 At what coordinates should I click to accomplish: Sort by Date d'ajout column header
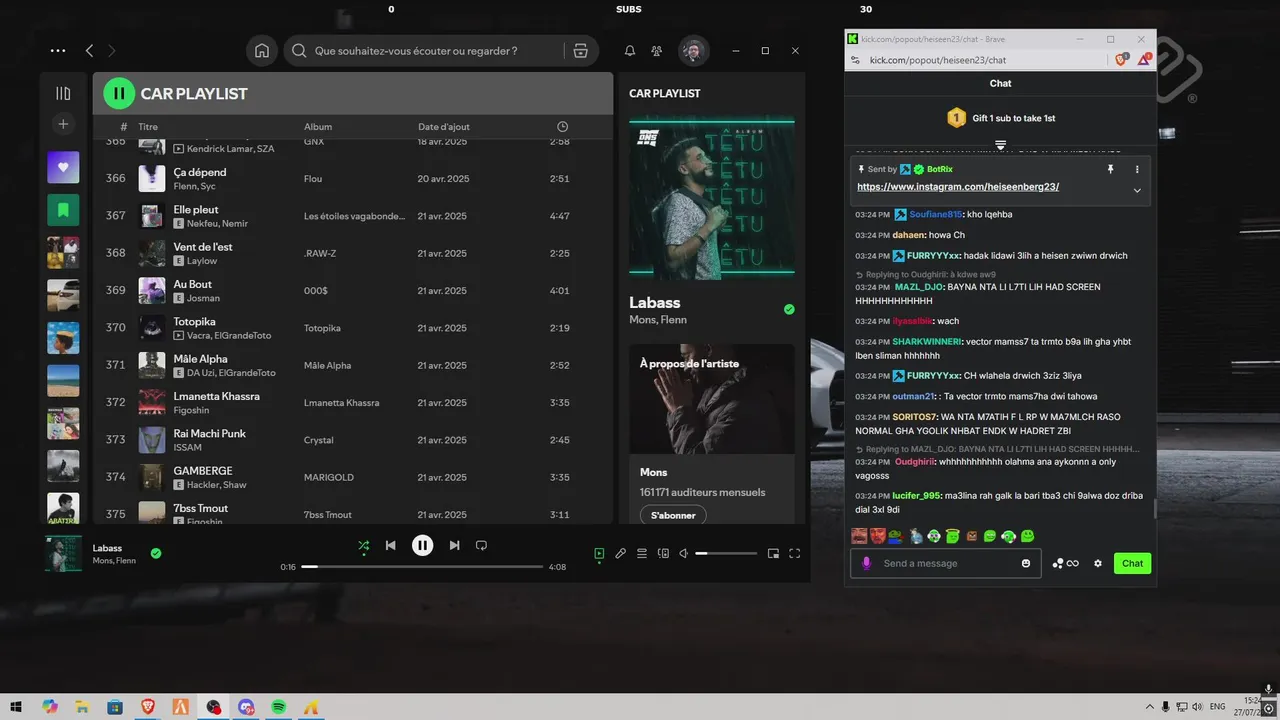[x=444, y=127]
